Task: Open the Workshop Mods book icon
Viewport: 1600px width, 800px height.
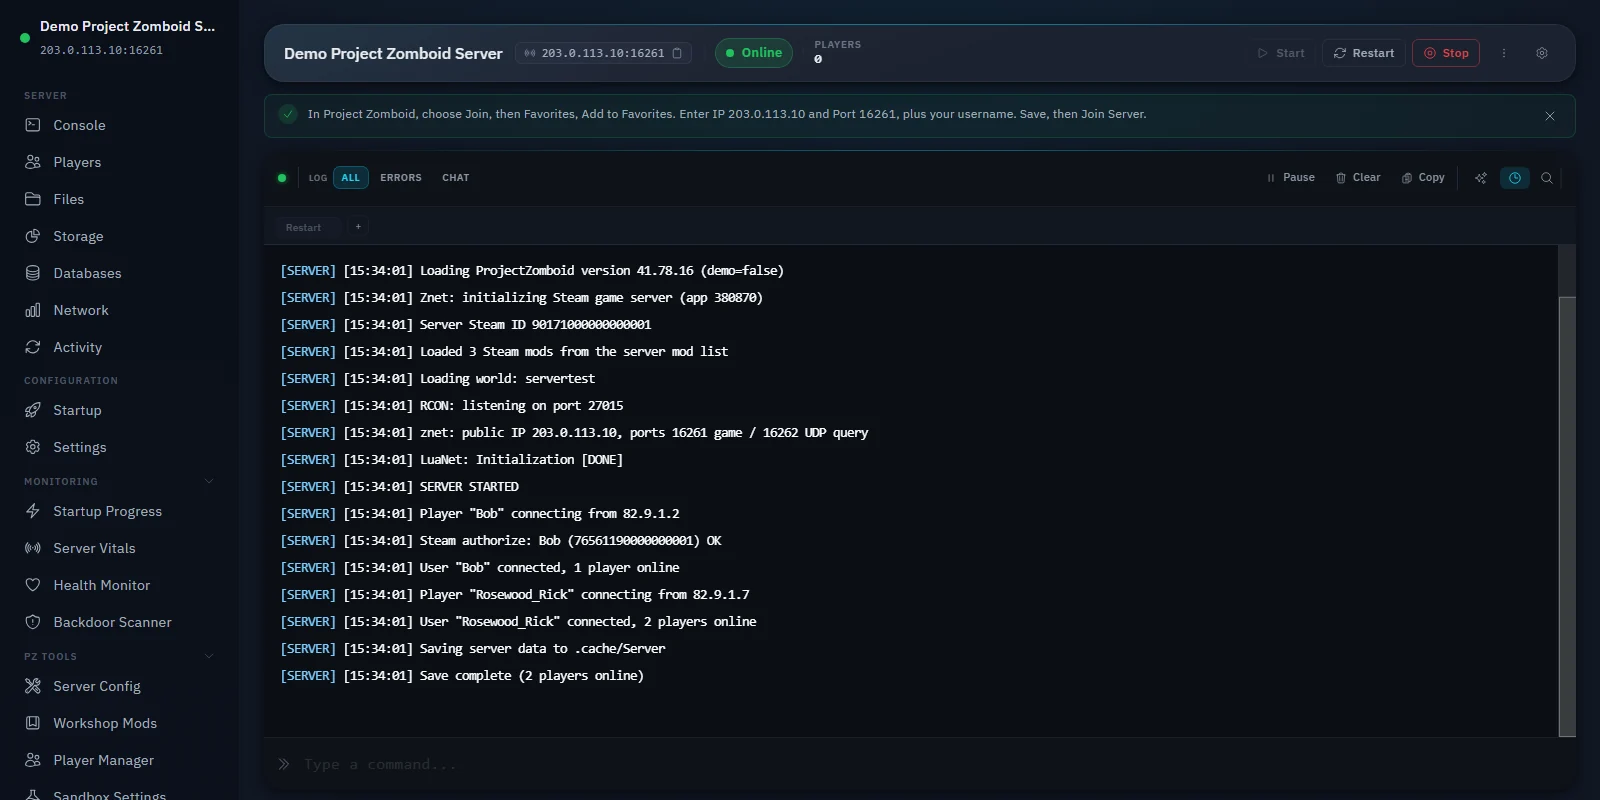Action: 33,723
